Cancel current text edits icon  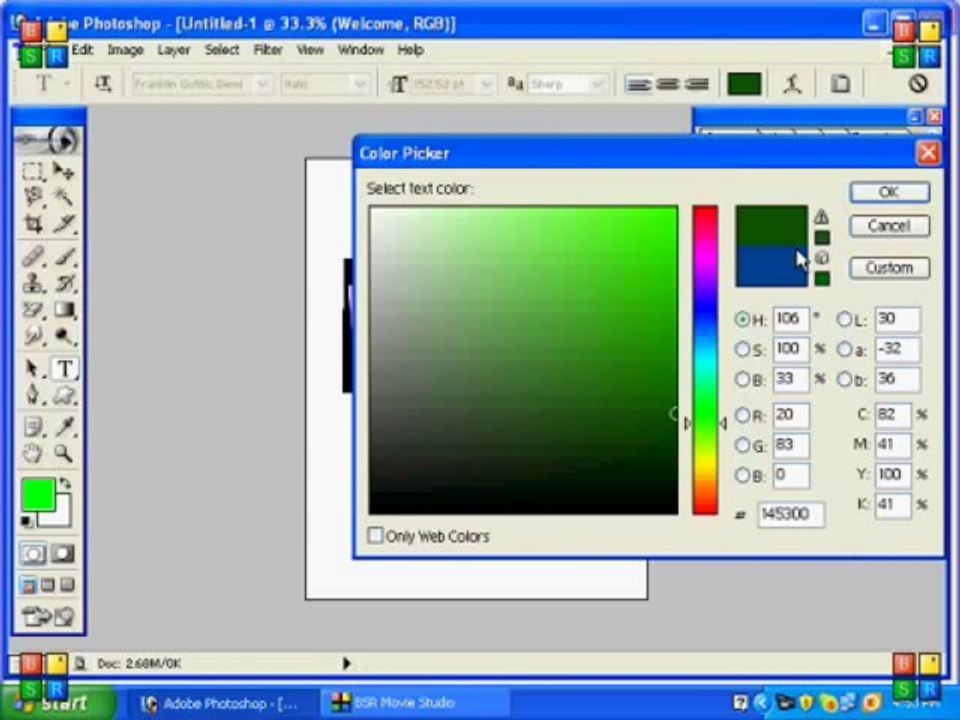click(x=918, y=83)
